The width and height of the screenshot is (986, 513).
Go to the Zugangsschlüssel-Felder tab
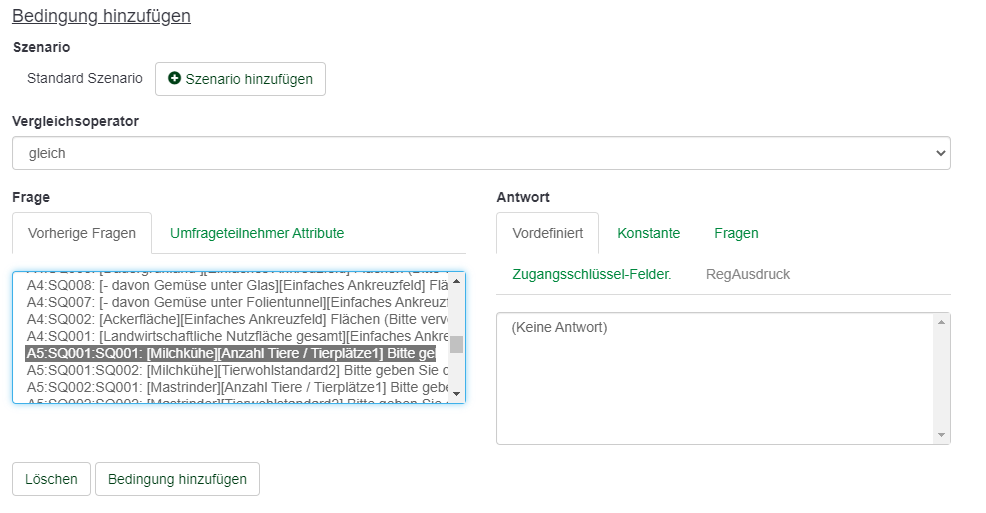[591, 274]
